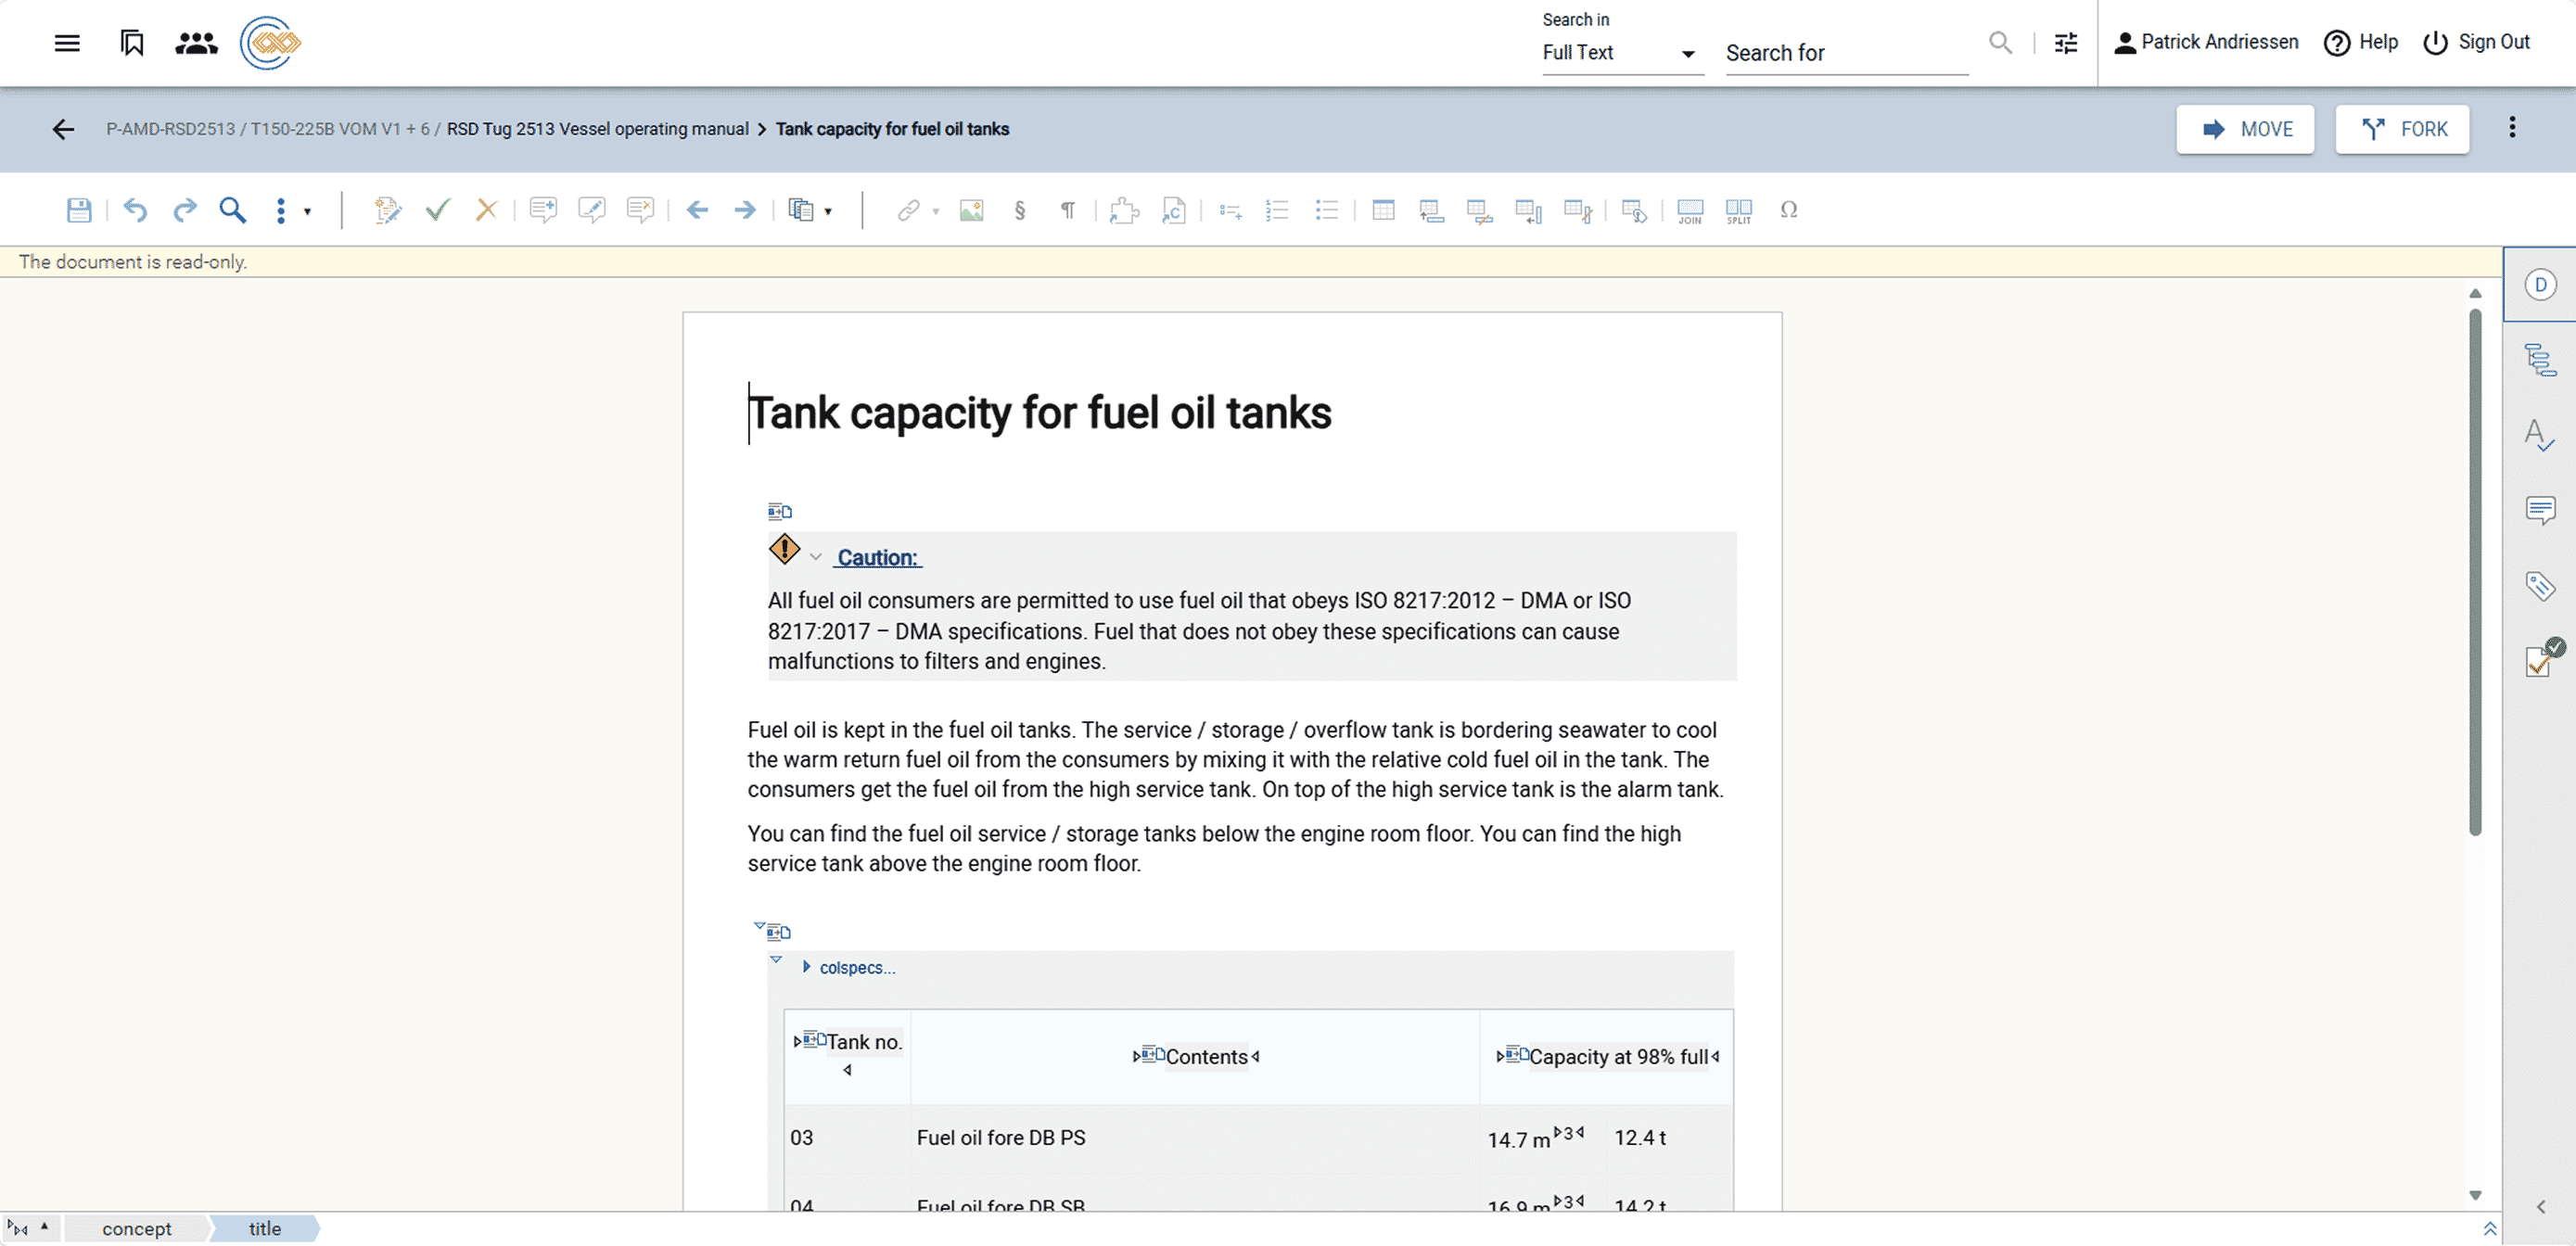The image size is (2576, 1246).
Task: Reject the change with the orange X
Action: (x=486, y=210)
